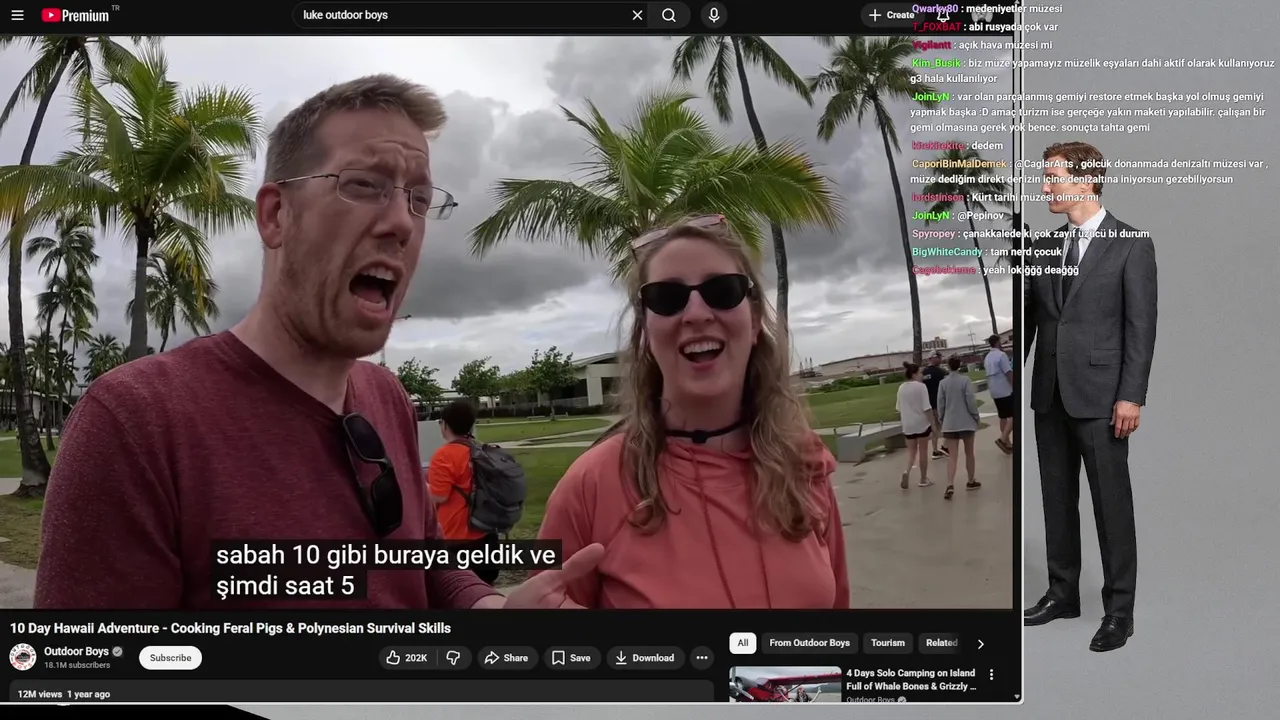Click the video player to pause

[x=506, y=322]
